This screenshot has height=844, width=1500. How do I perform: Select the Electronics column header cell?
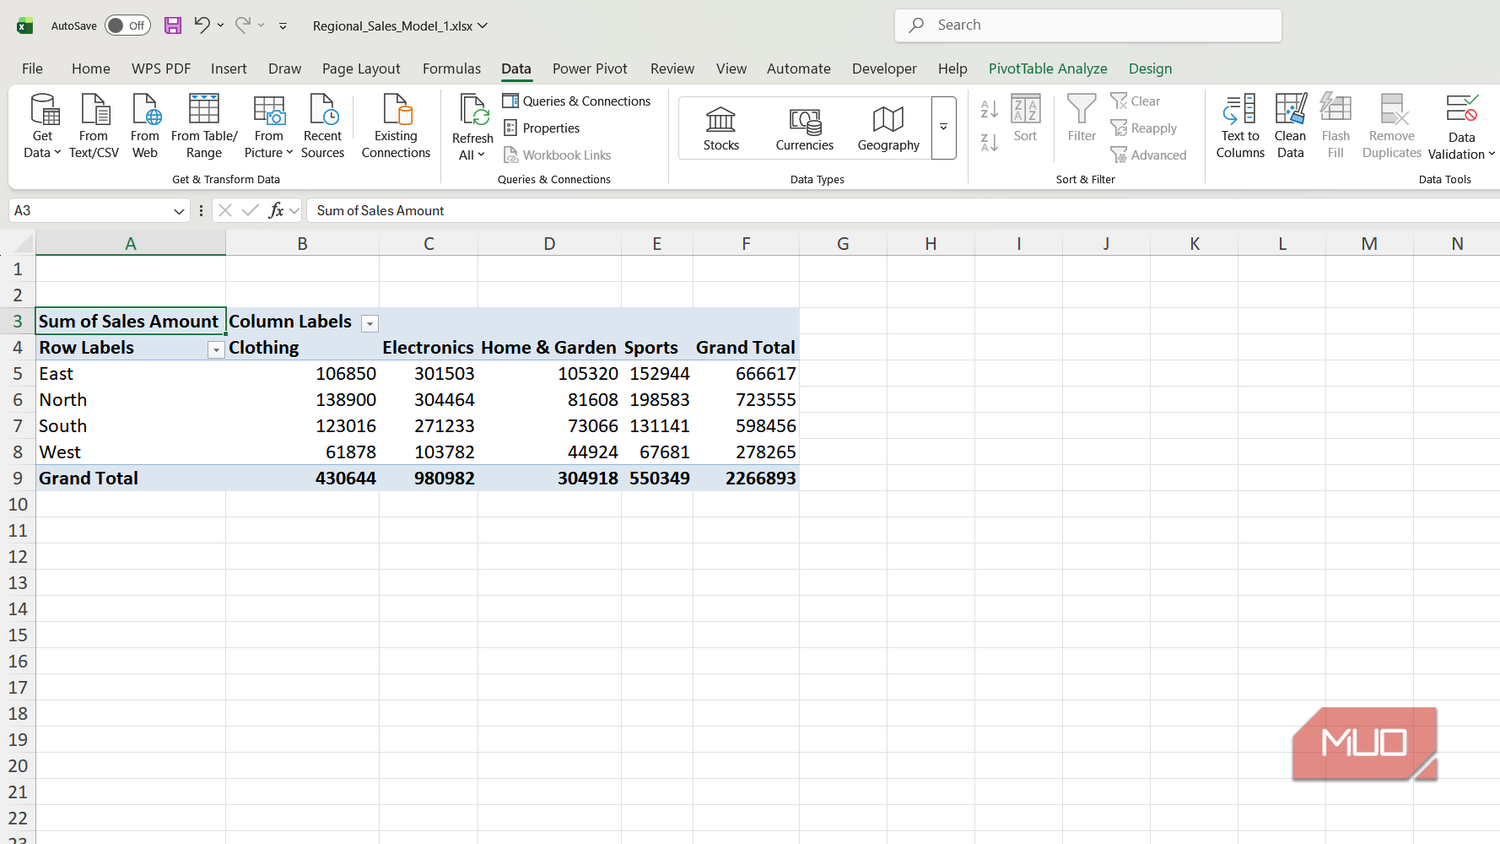428,348
